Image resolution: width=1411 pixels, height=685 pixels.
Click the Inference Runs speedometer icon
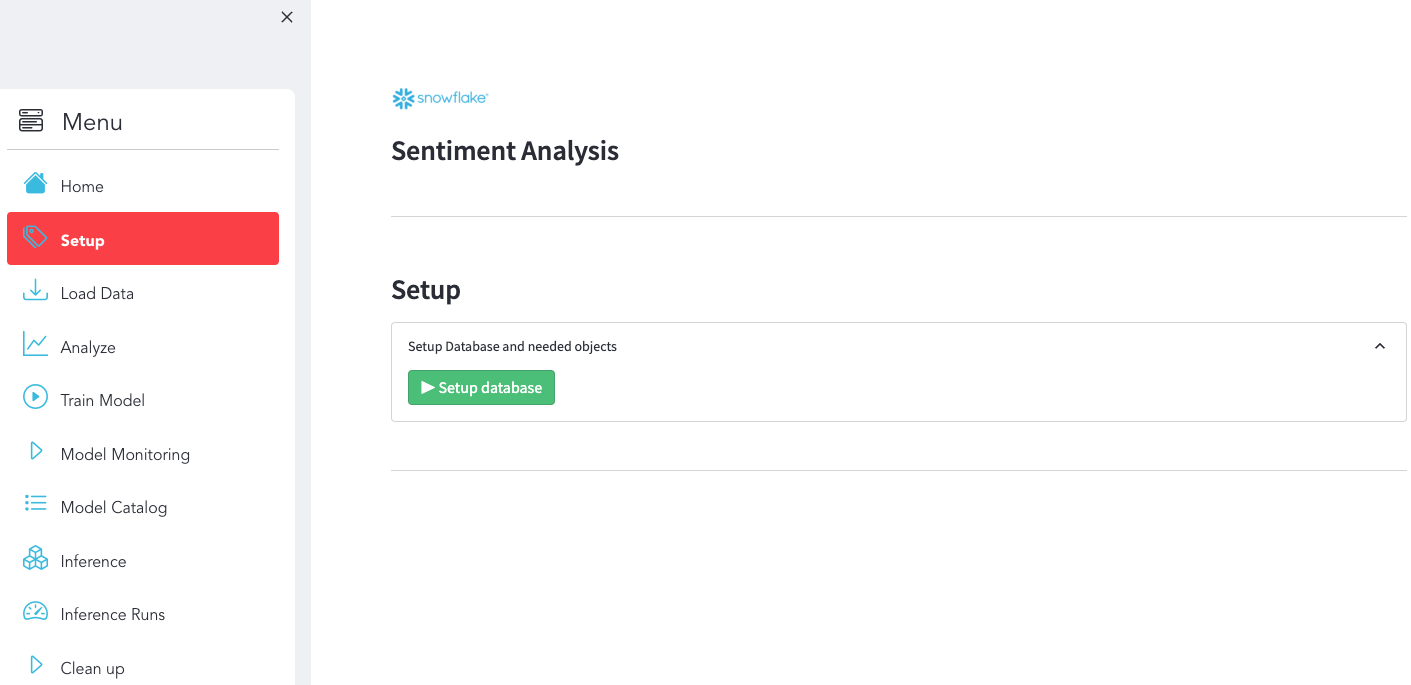pyautogui.click(x=35, y=612)
